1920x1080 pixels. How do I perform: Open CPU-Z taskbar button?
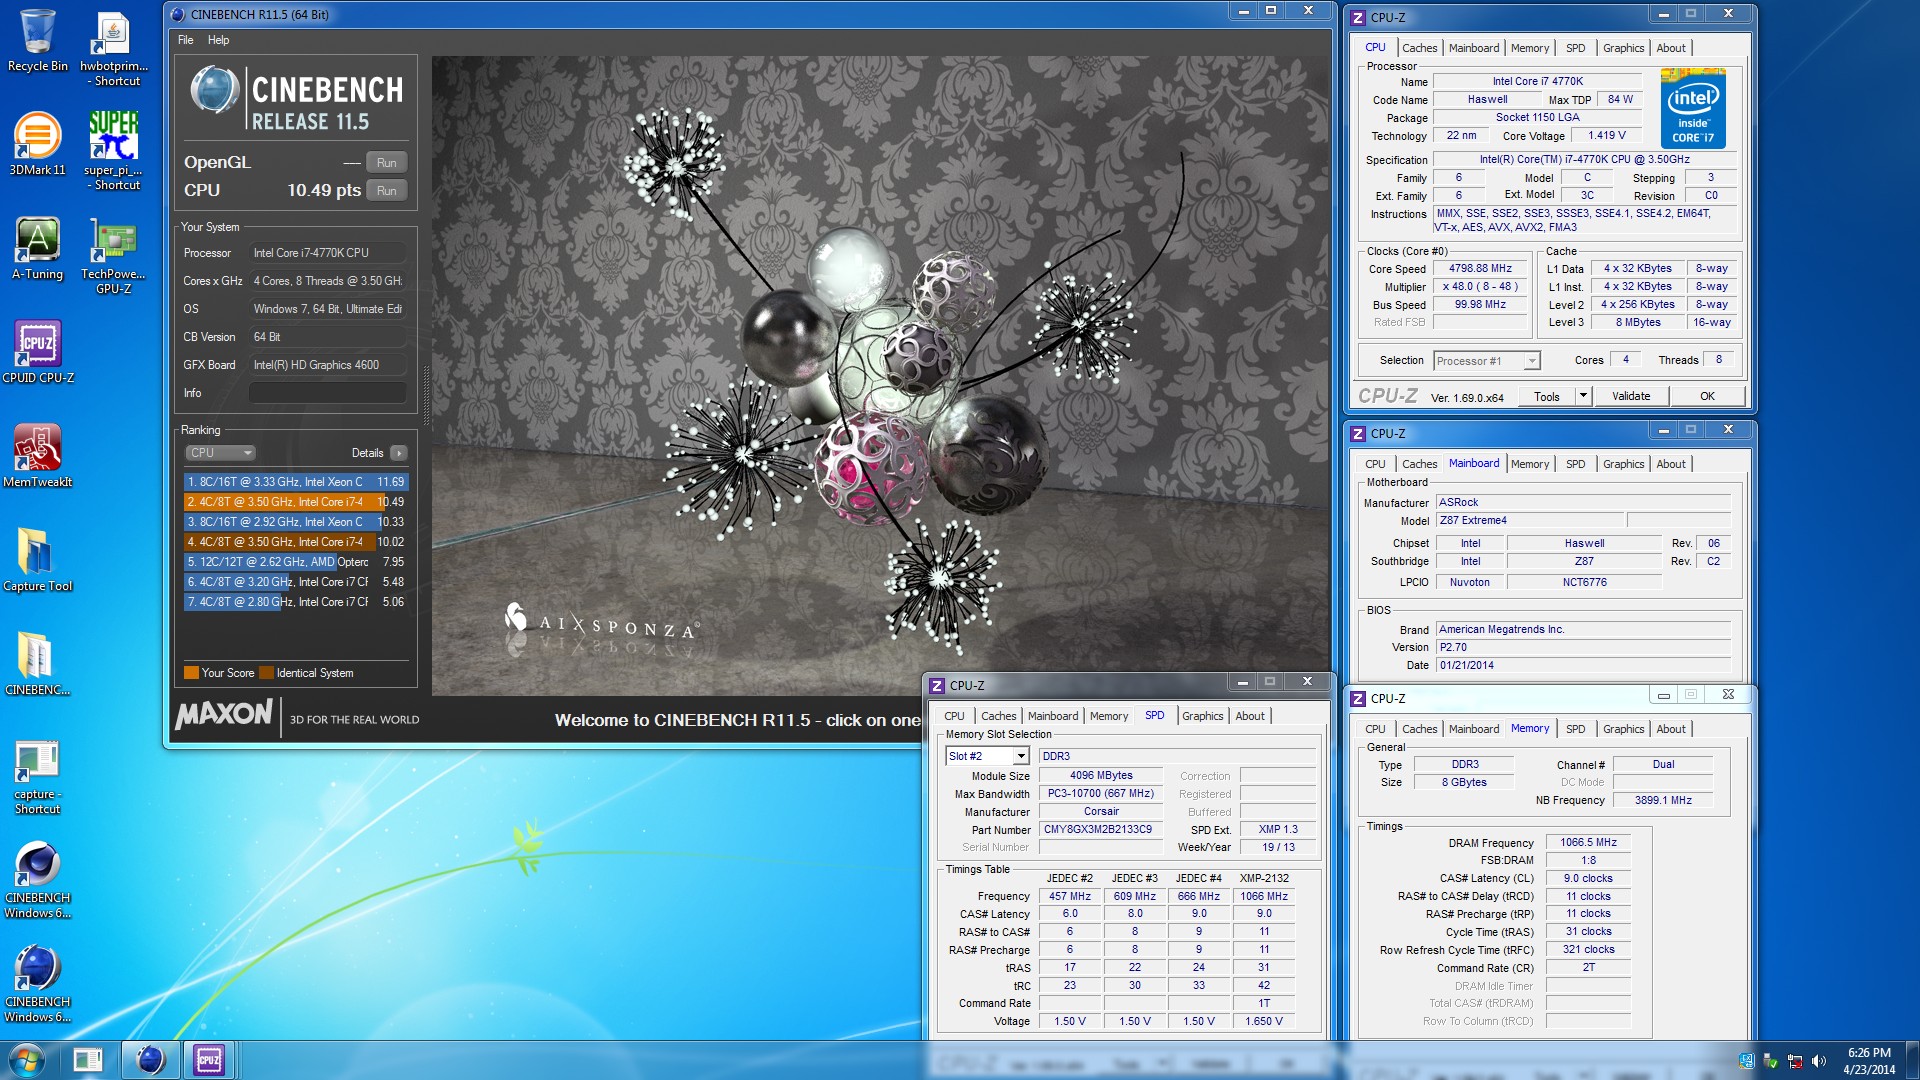point(209,1060)
